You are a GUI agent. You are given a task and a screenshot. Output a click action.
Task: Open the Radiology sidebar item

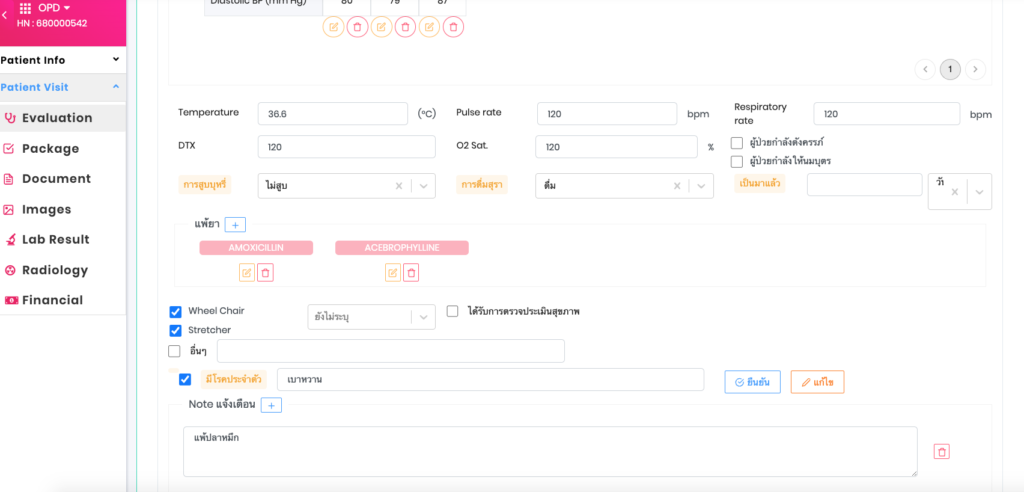coord(55,270)
